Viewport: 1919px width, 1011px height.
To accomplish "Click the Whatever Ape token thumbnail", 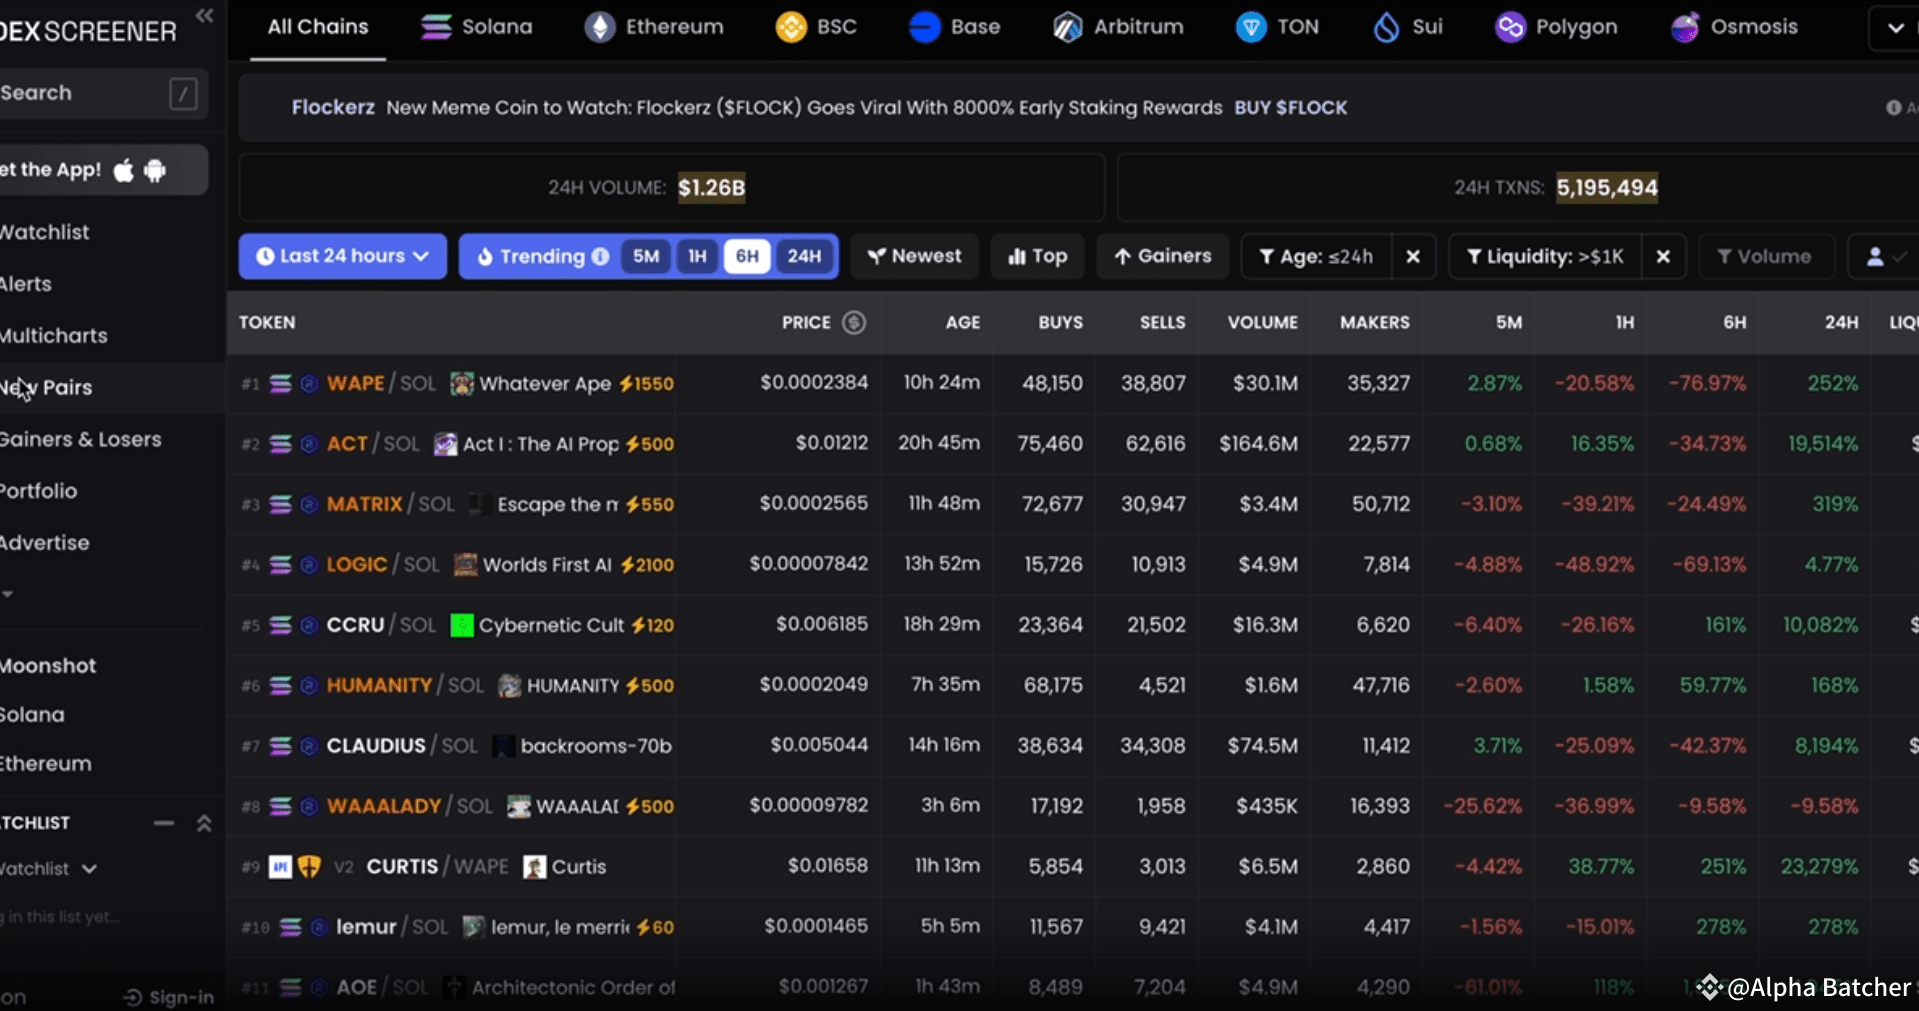I will coord(462,384).
